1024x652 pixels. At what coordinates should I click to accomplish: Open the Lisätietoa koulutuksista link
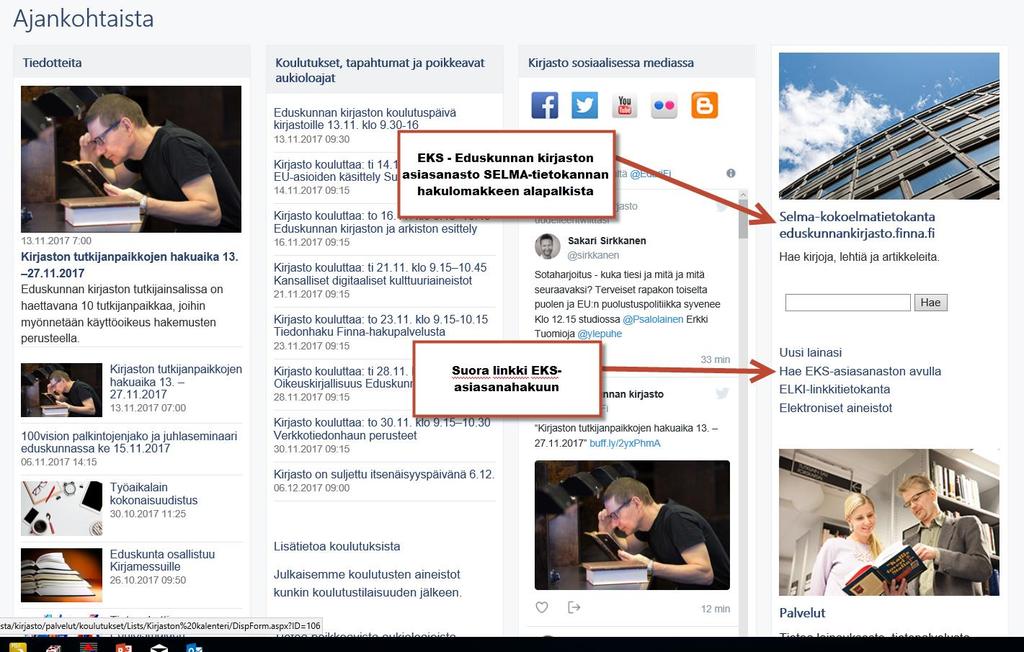click(x=337, y=546)
